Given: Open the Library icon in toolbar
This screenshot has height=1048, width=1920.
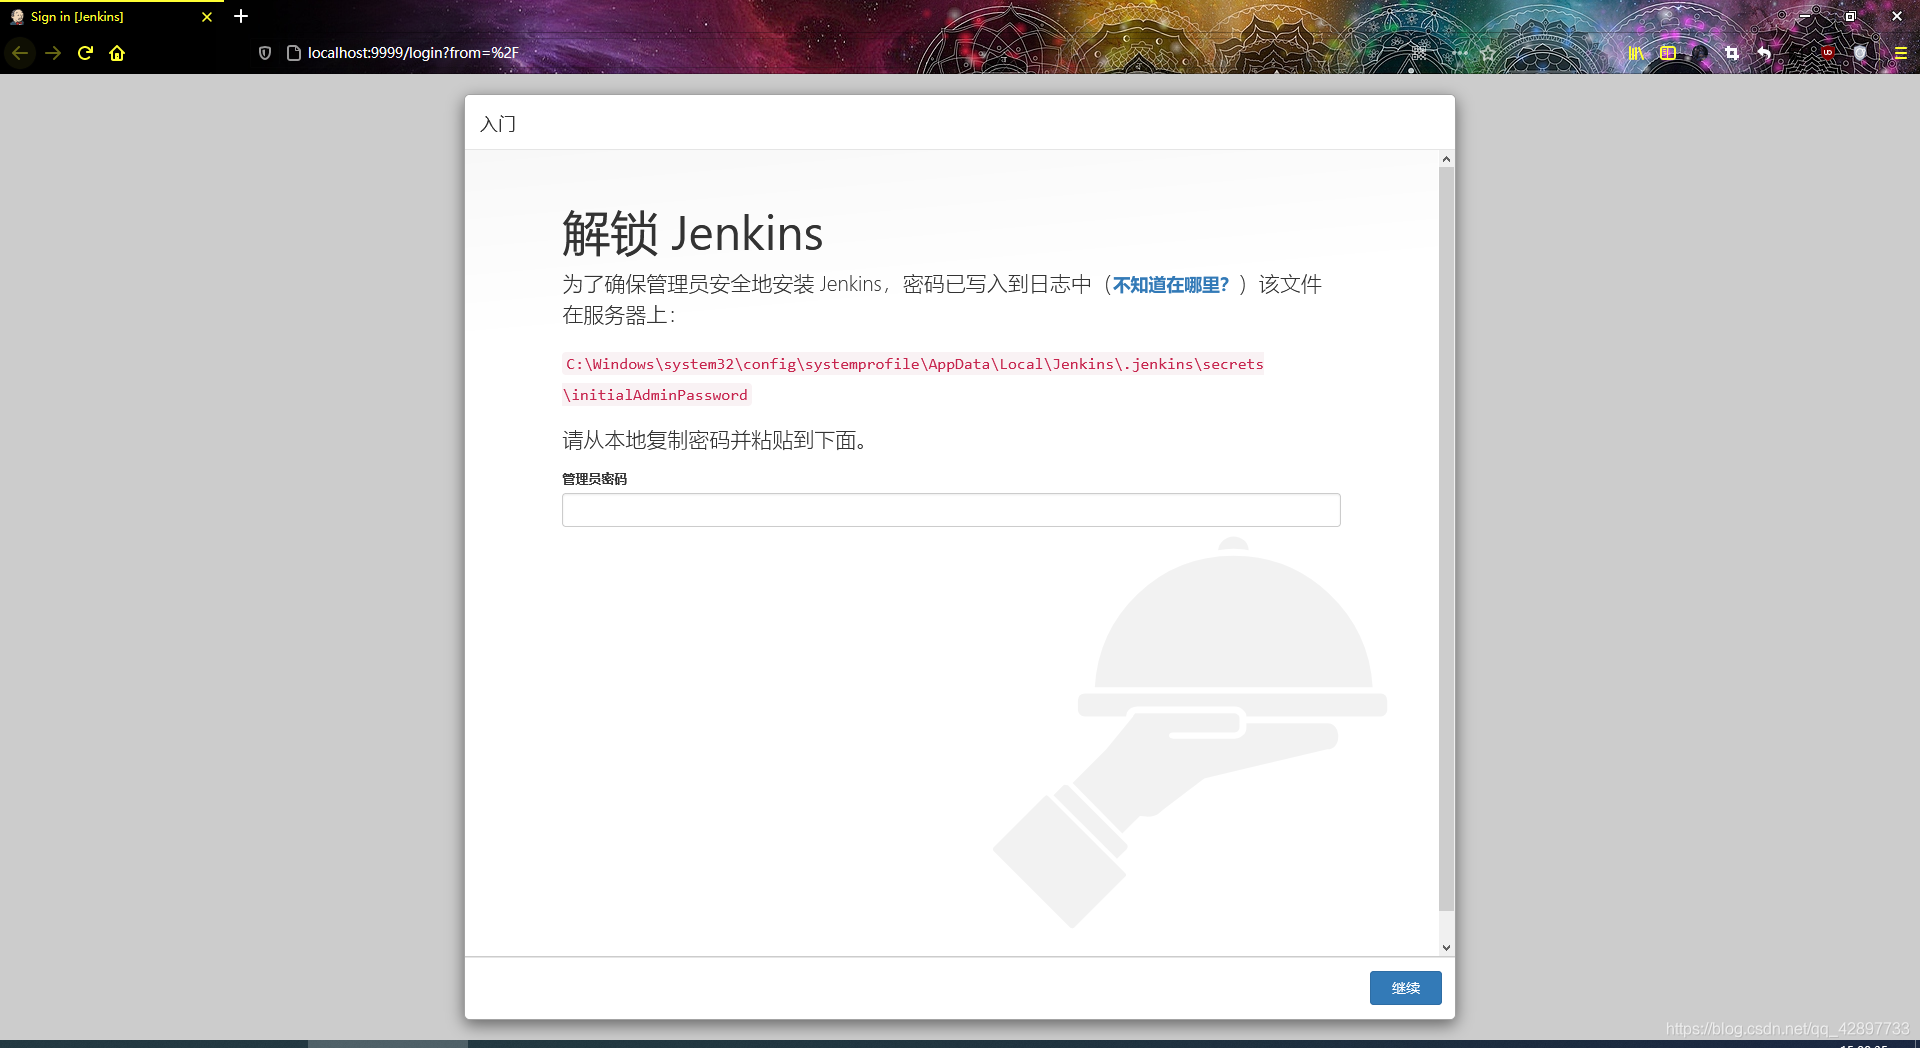Looking at the screenshot, I should 1636,53.
